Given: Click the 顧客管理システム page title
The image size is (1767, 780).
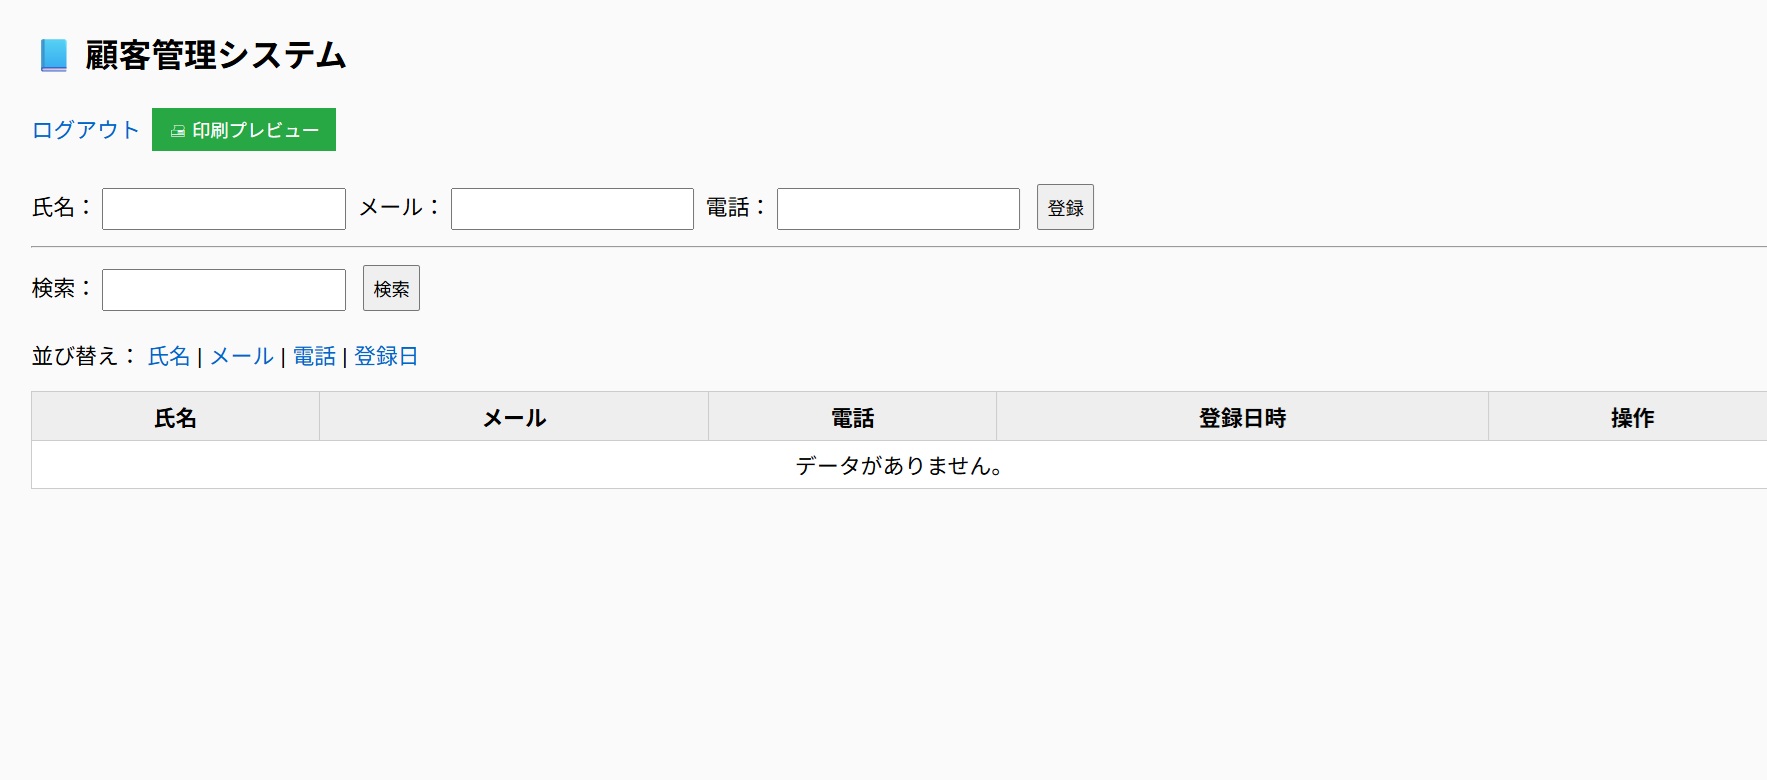Looking at the screenshot, I should pos(216,55).
